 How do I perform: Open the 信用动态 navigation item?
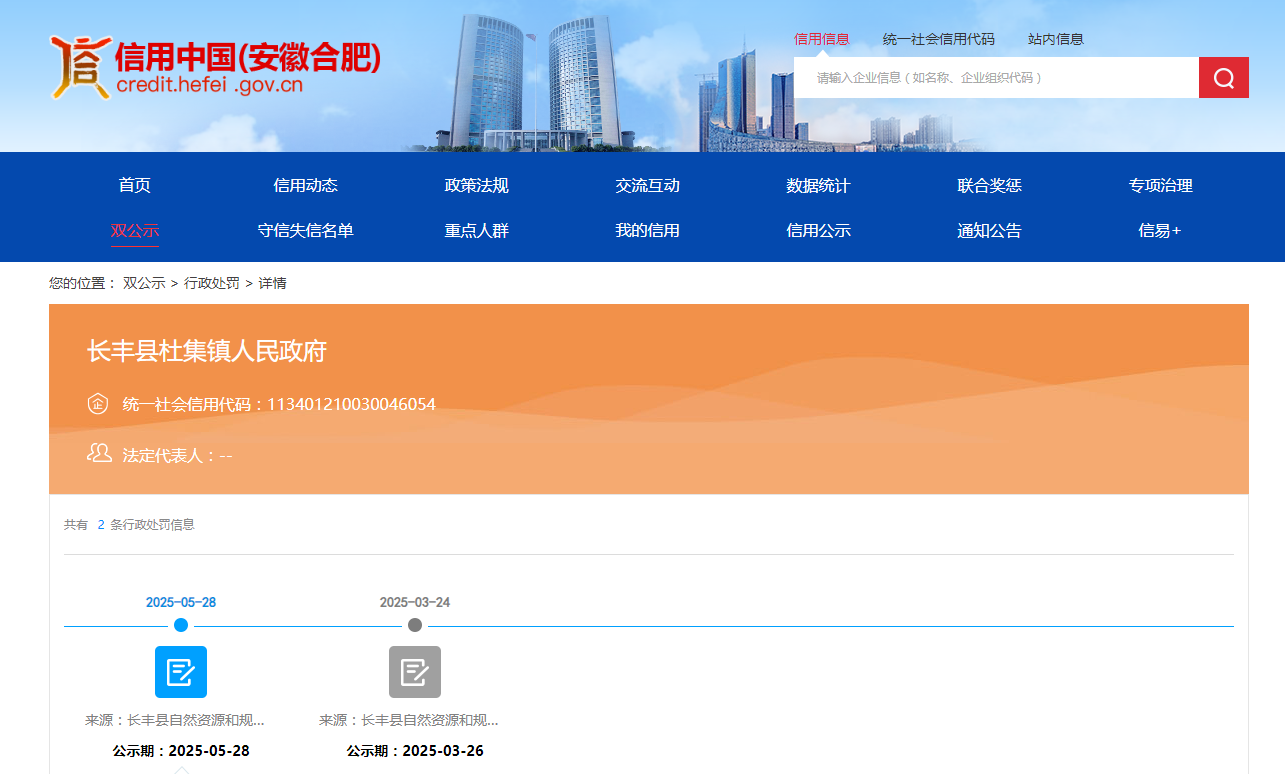click(x=306, y=185)
